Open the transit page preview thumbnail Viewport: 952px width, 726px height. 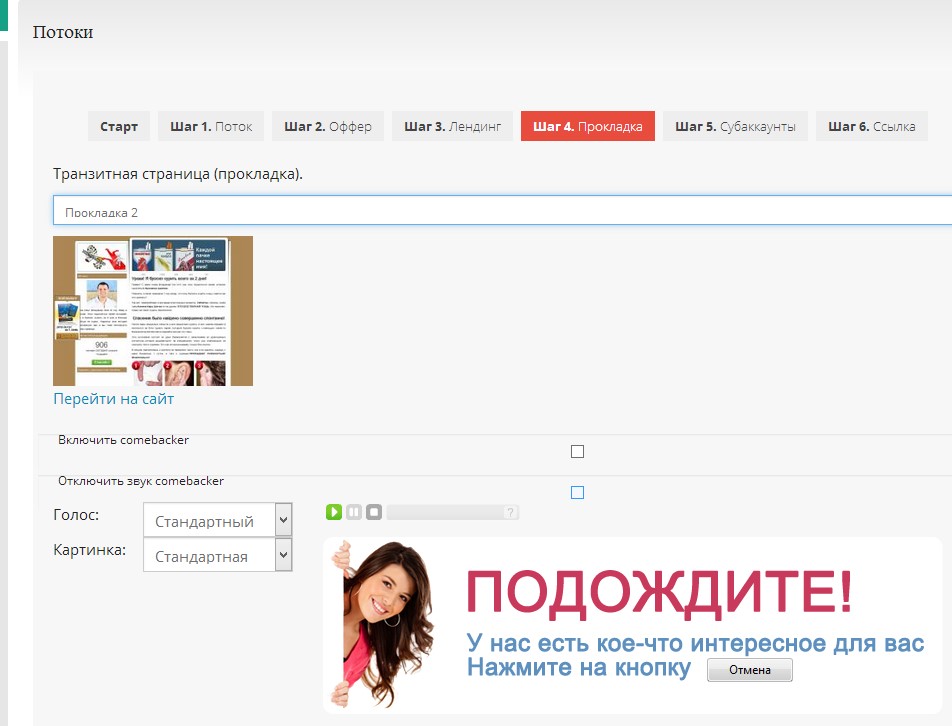coord(153,311)
